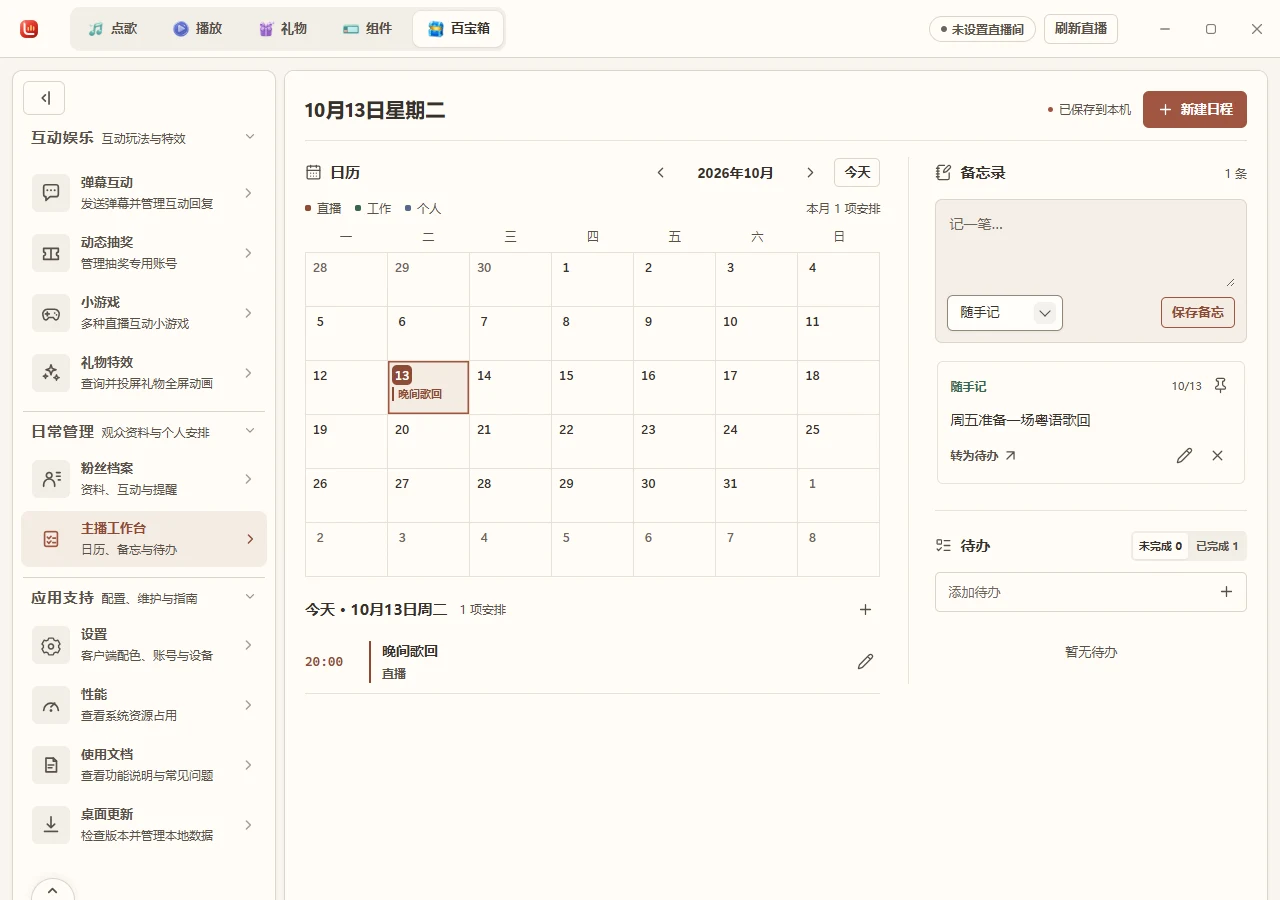Edit the 周五准备一场粤语歌回 memo
This screenshot has width=1280, height=900.
pyautogui.click(x=1185, y=456)
